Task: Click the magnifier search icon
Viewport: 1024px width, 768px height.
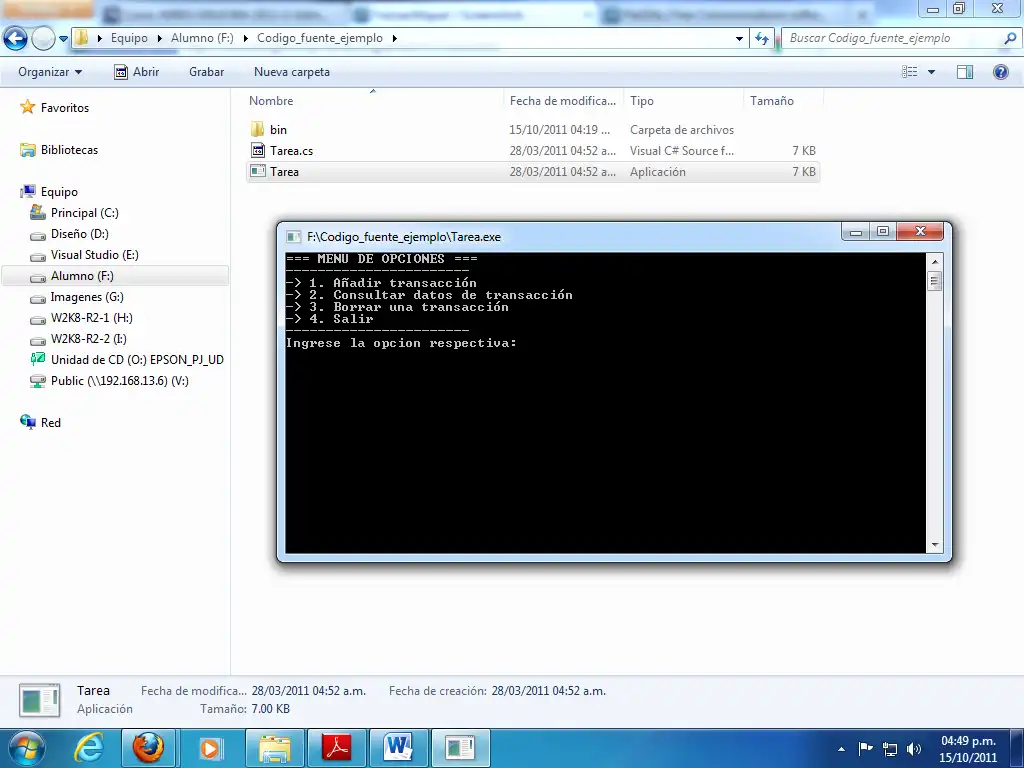Action: [x=1010, y=38]
